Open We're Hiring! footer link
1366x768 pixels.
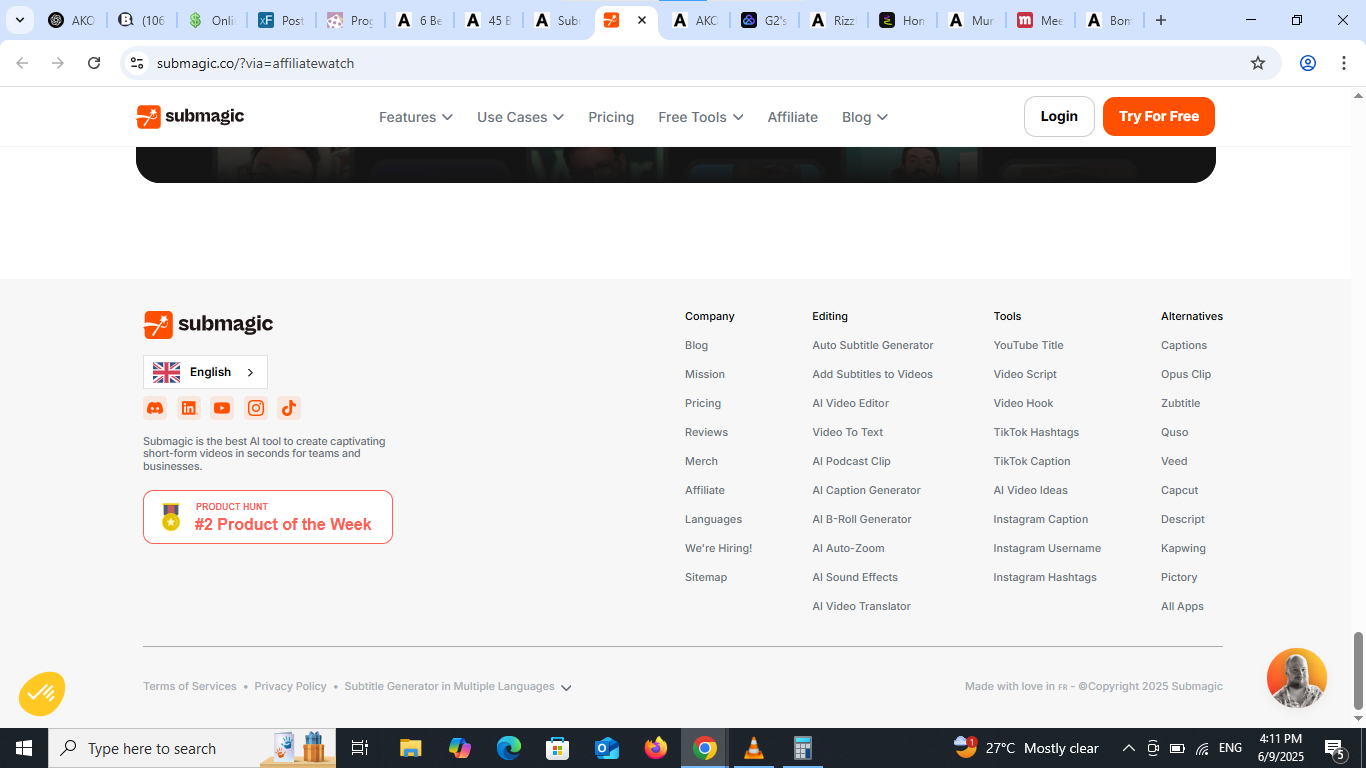click(718, 549)
